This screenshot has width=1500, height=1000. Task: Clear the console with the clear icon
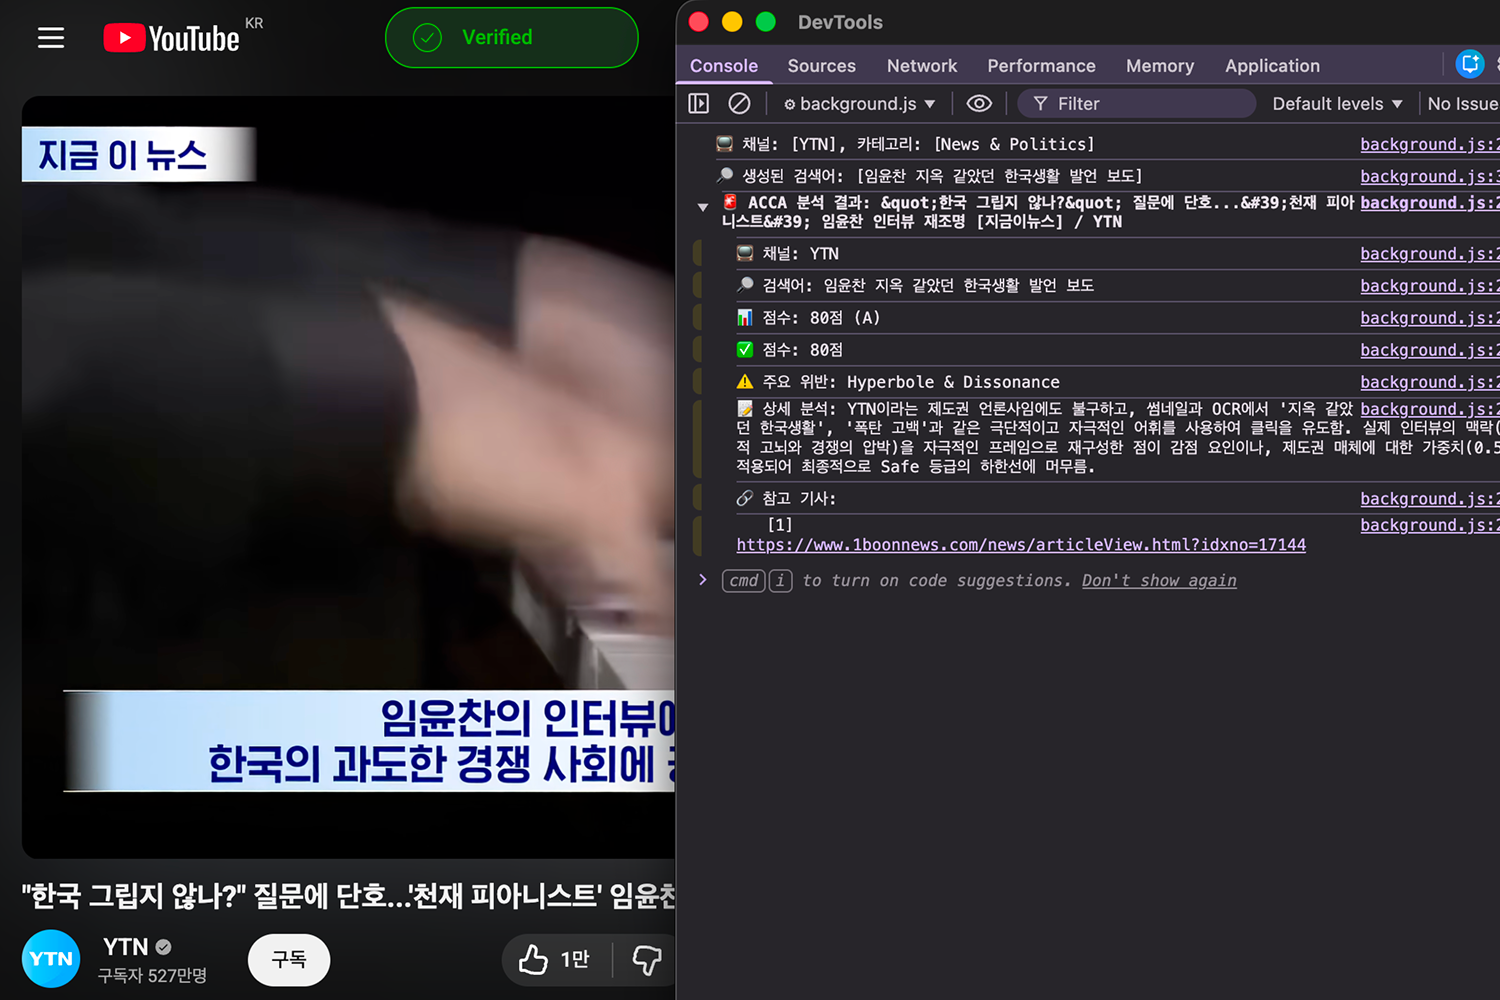pyautogui.click(x=739, y=103)
